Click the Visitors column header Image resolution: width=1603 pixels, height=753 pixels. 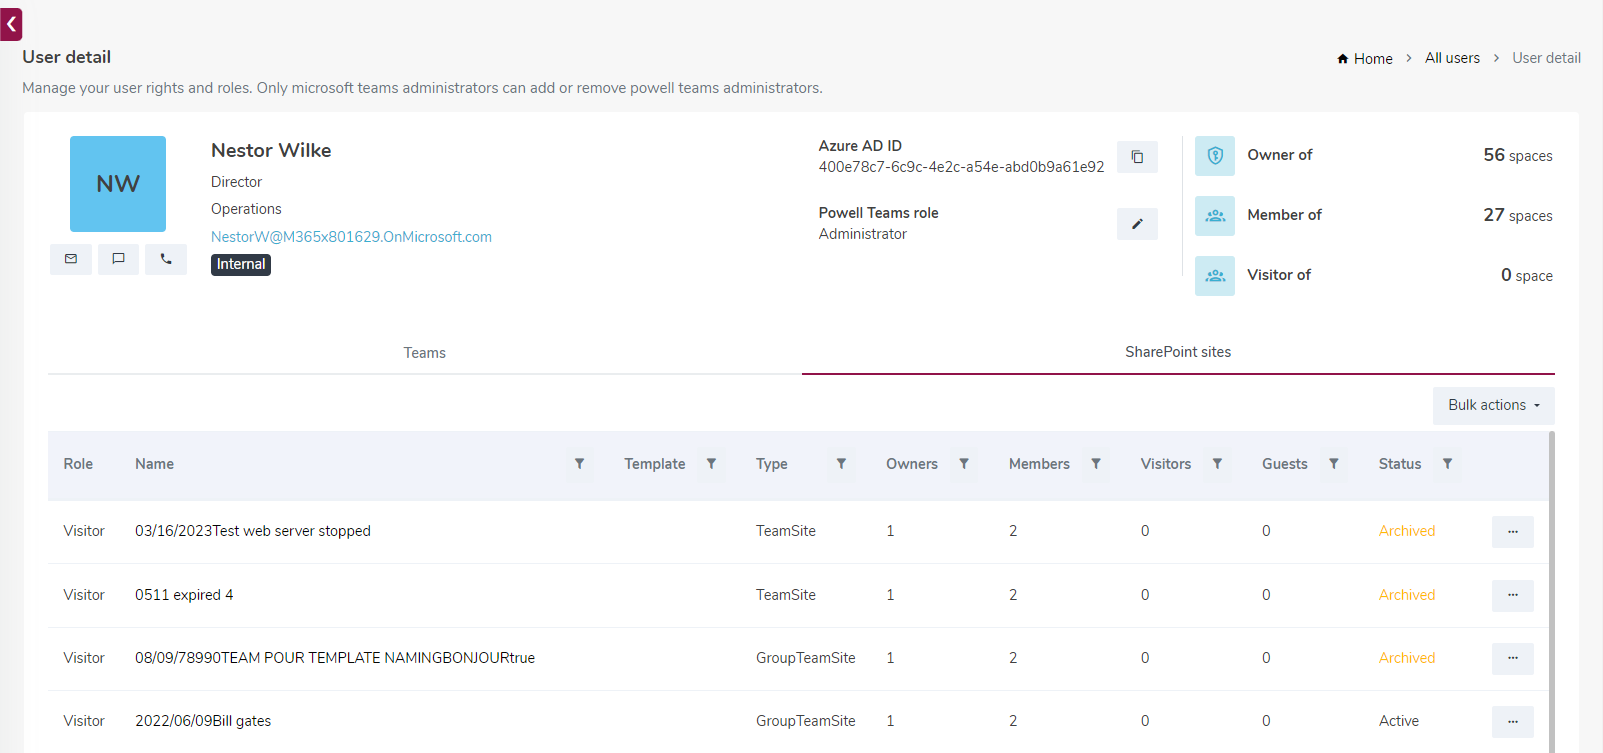coord(1166,464)
